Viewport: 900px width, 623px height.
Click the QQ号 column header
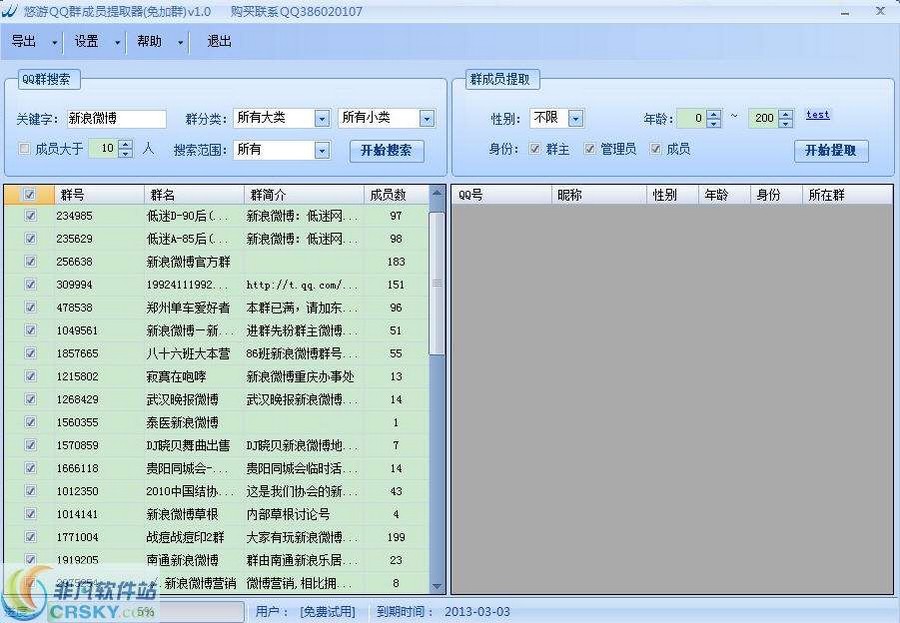[502, 195]
